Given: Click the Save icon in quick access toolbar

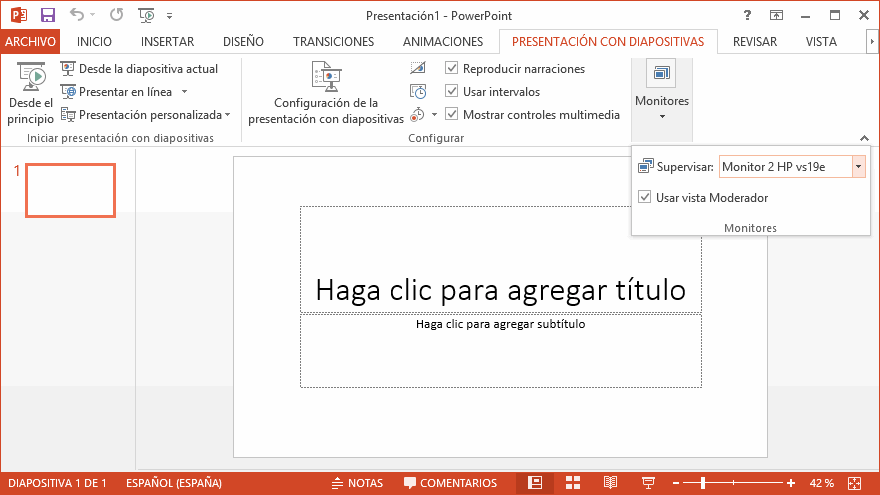Looking at the screenshot, I should tap(47, 15).
